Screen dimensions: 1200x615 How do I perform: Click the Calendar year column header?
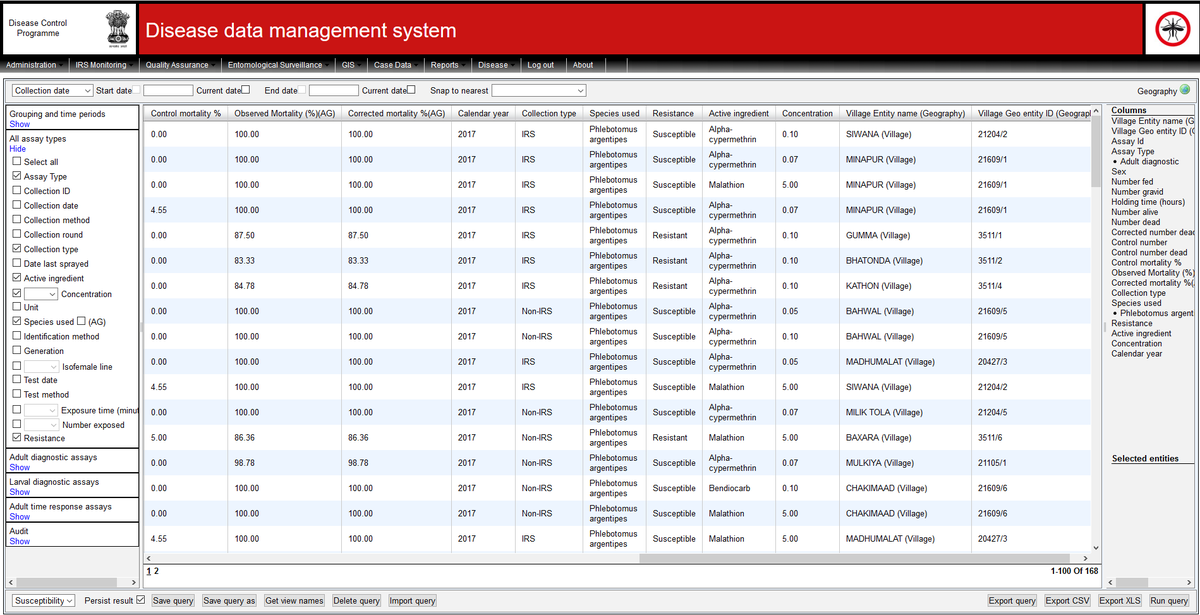[x=483, y=113]
